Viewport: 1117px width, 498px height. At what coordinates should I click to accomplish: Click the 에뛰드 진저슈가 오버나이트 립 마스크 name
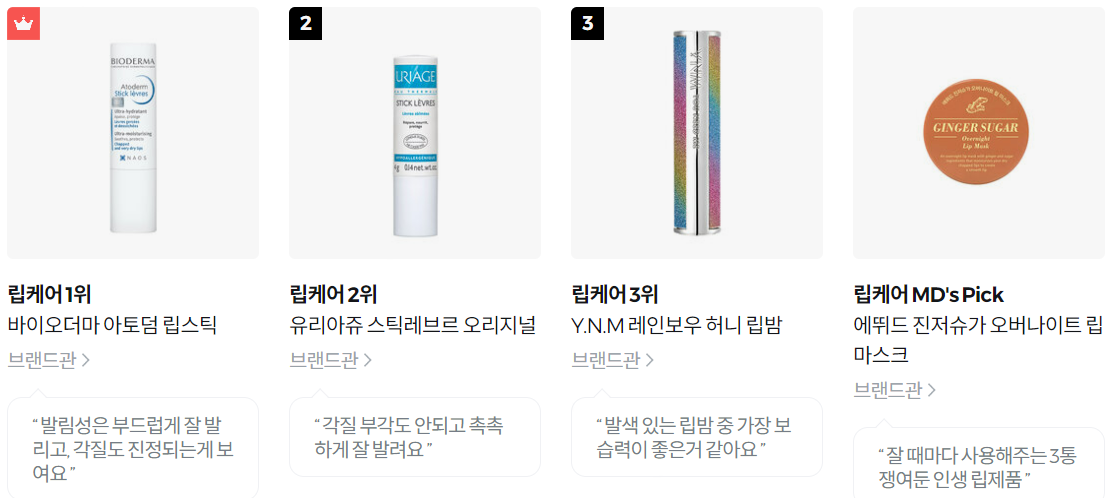(x=978, y=340)
